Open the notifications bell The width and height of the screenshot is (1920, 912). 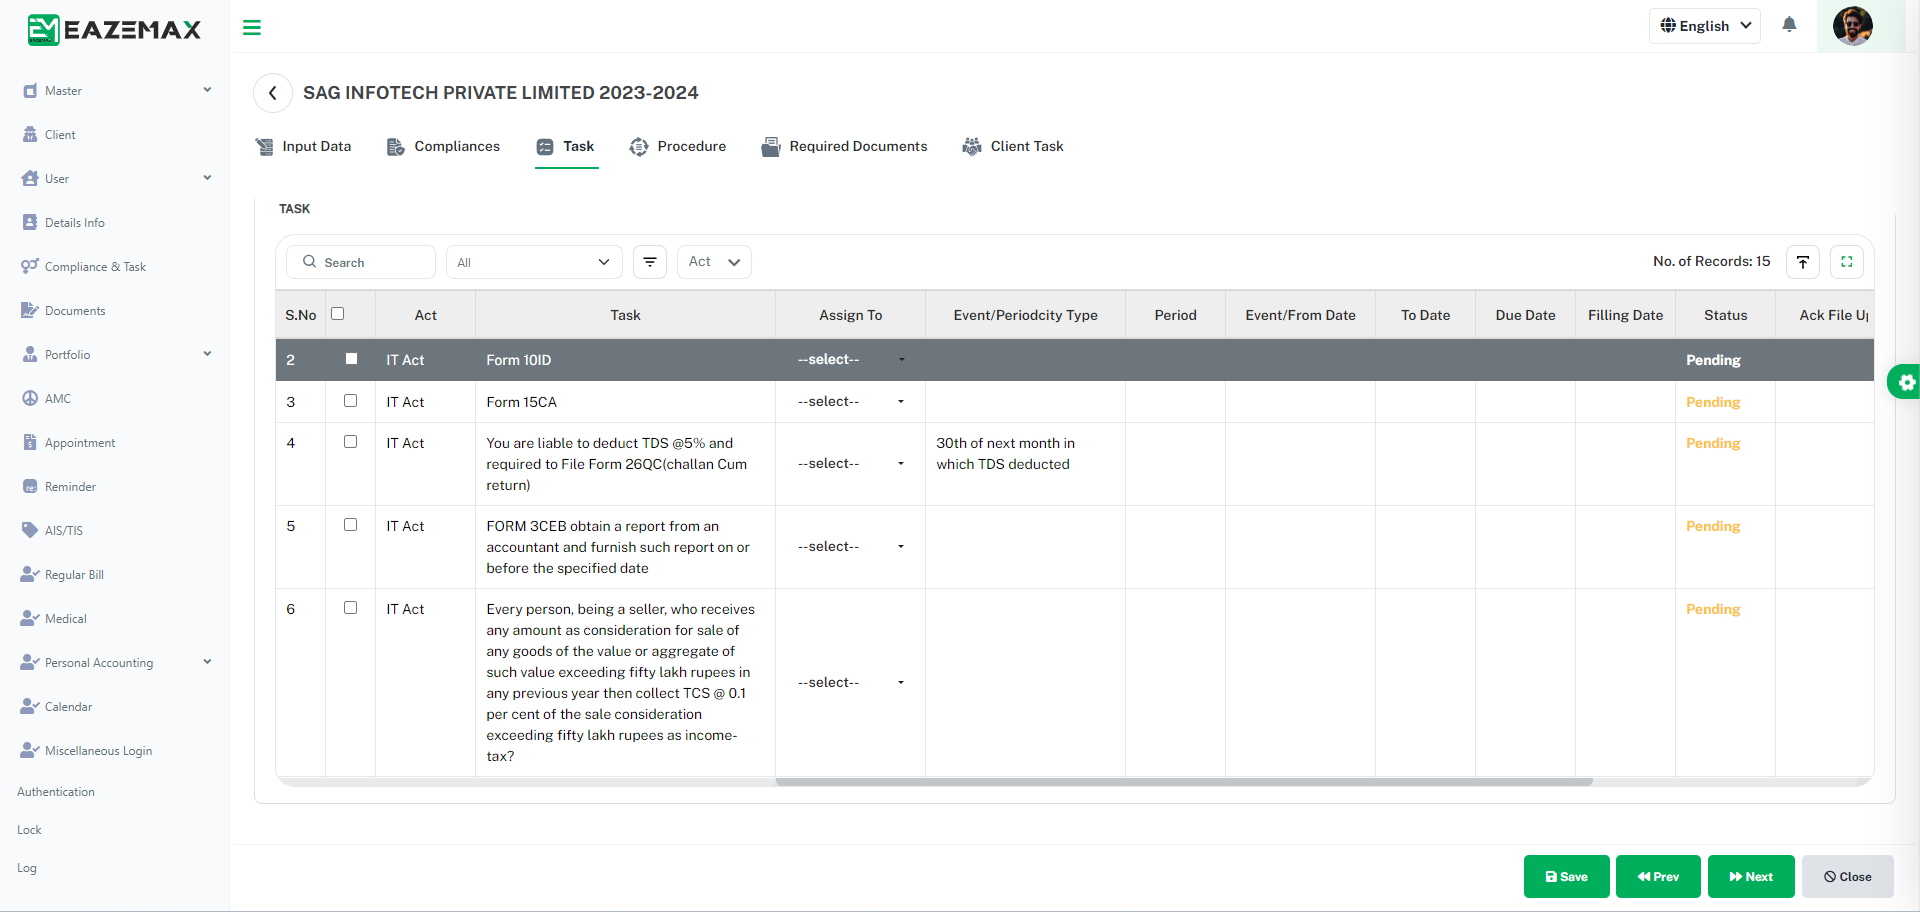[1789, 25]
